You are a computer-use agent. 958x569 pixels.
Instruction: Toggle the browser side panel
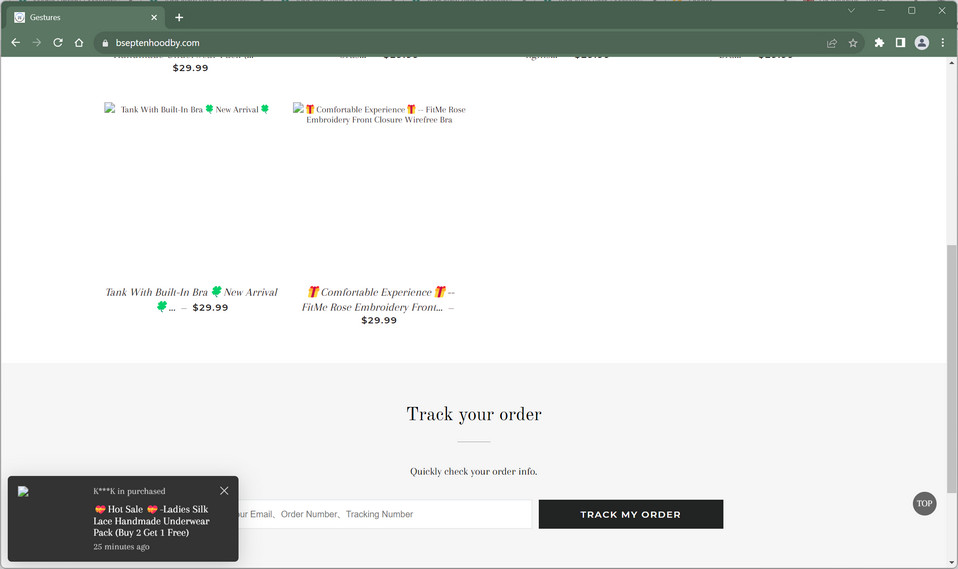(x=900, y=43)
